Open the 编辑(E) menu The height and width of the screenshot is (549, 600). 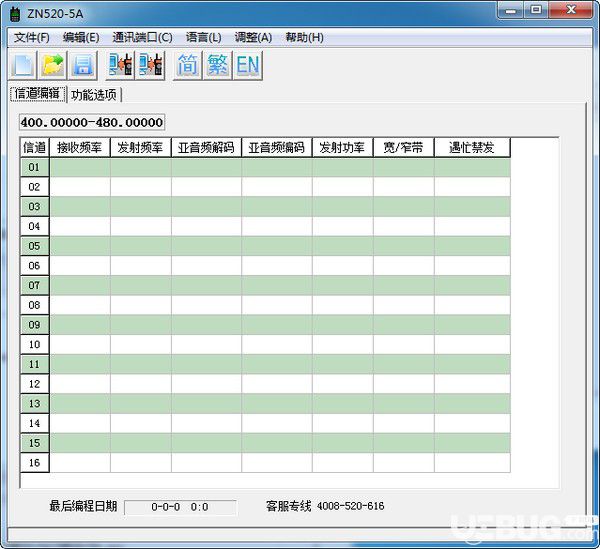pyautogui.click(x=81, y=37)
